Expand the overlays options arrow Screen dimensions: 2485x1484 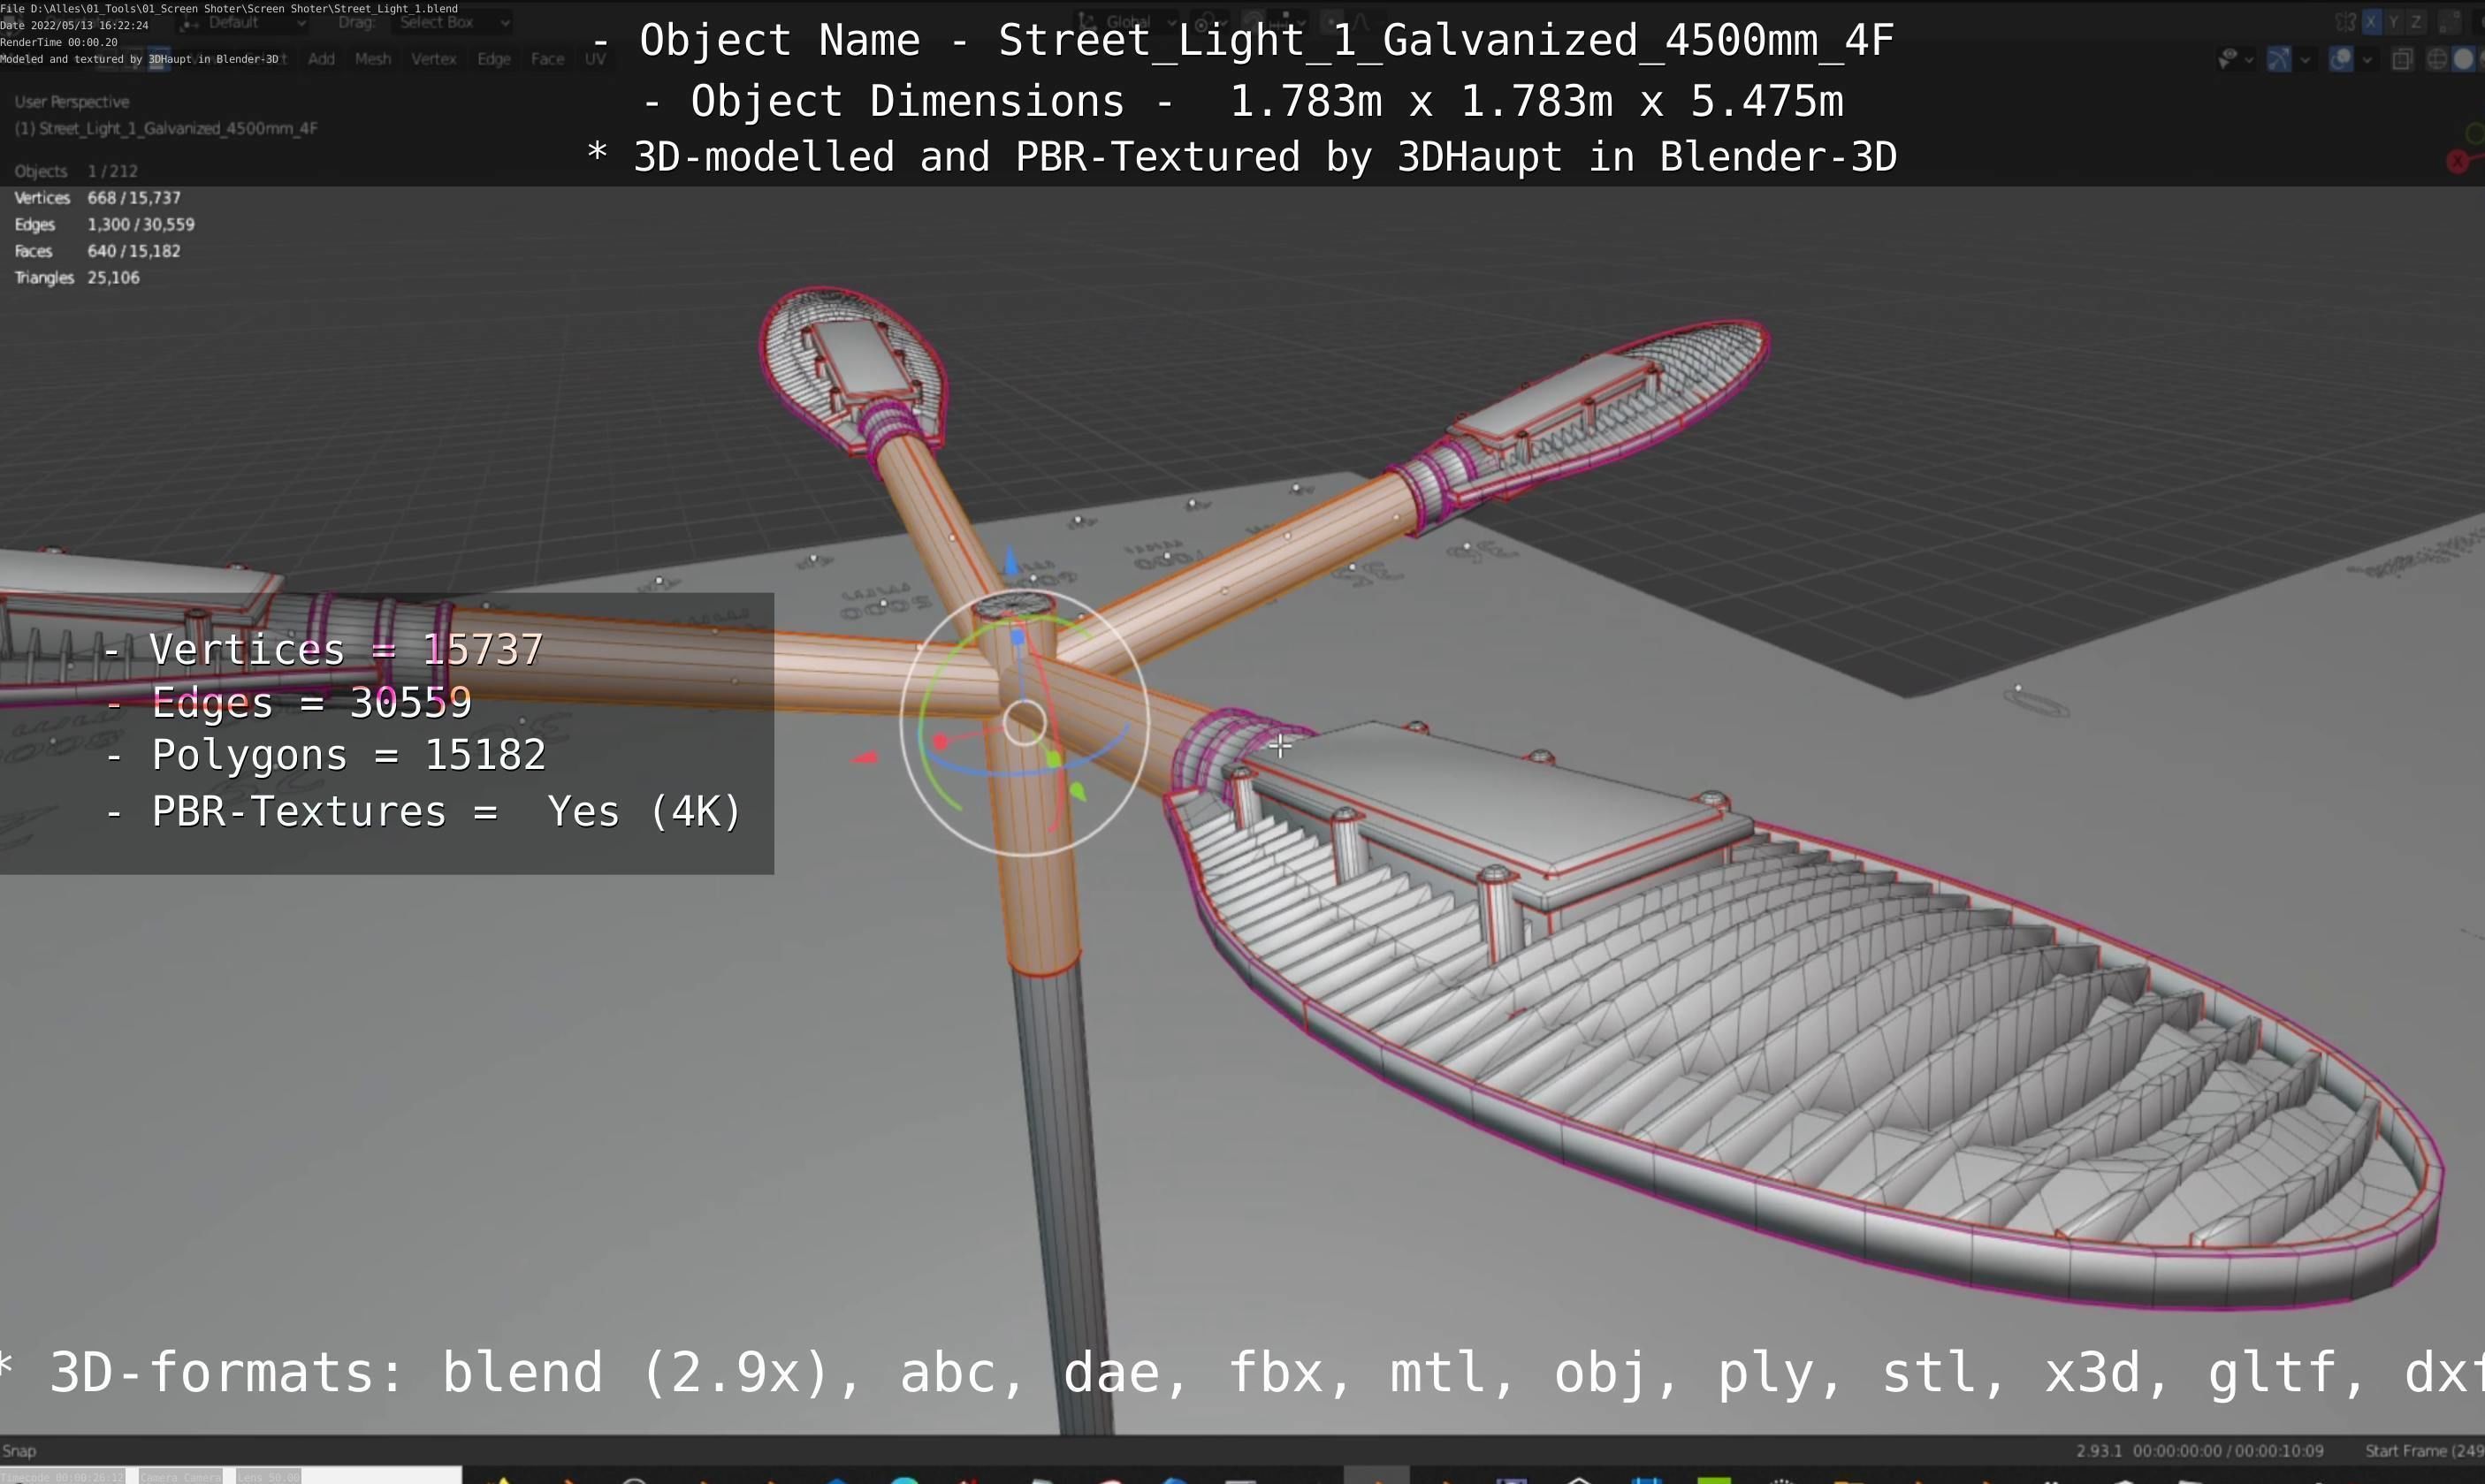[2367, 60]
